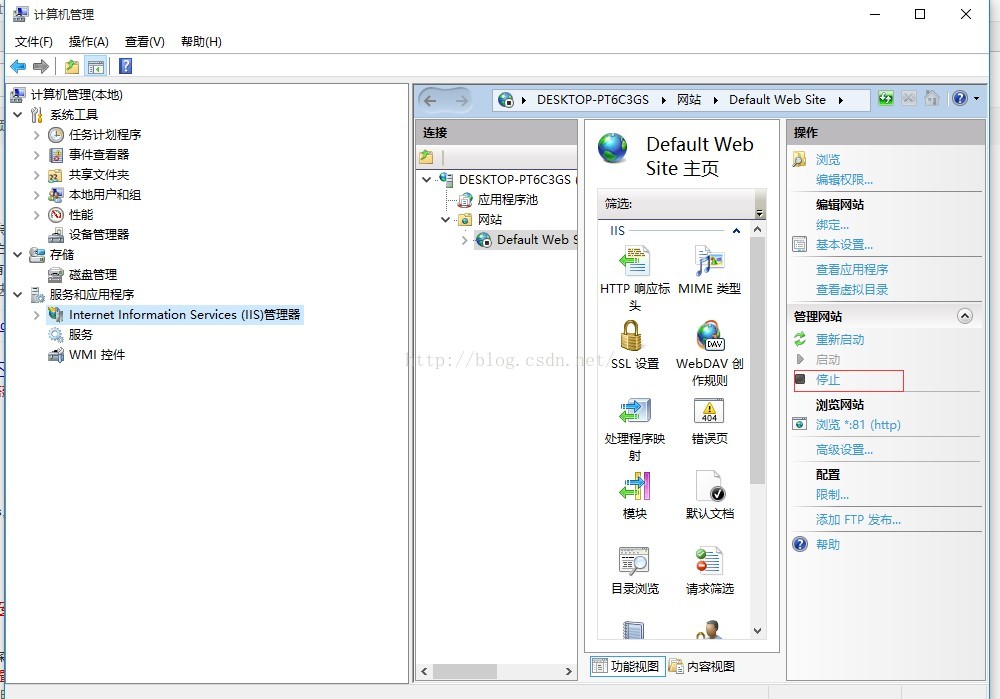Click the feature list vertical scrollbar
1000x699 pixels.
[x=757, y=360]
